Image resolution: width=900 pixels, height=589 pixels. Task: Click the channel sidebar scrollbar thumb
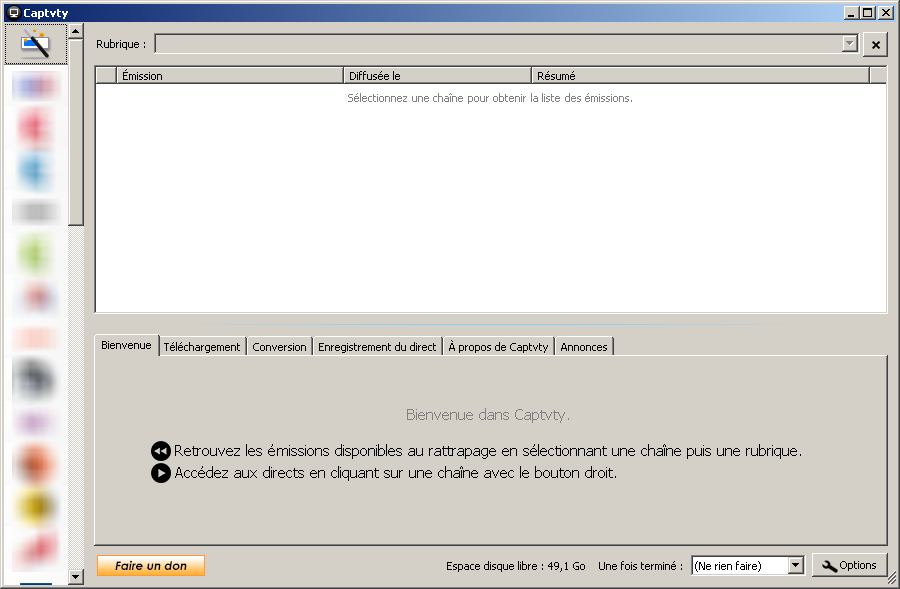(x=76, y=133)
